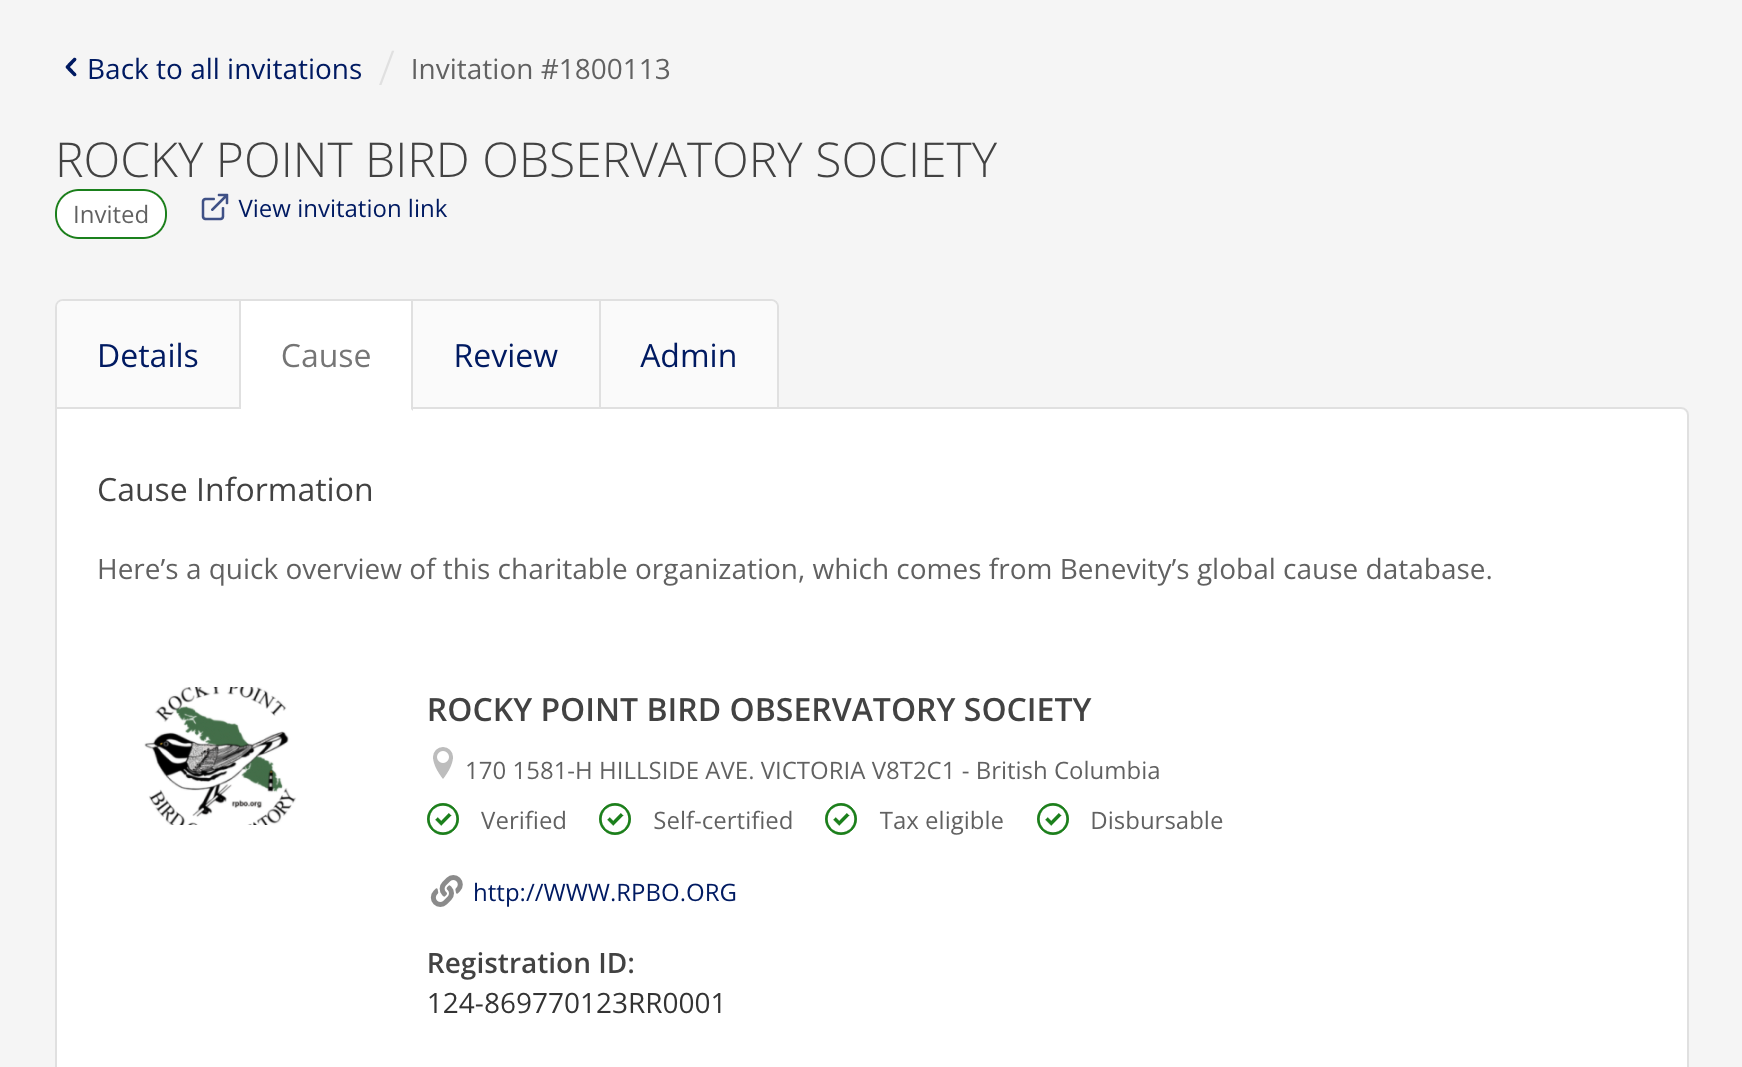Image resolution: width=1742 pixels, height=1067 pixels.
Task: Visit the http://WWW.RPBO.ORG website link
Action: point(604,892)
